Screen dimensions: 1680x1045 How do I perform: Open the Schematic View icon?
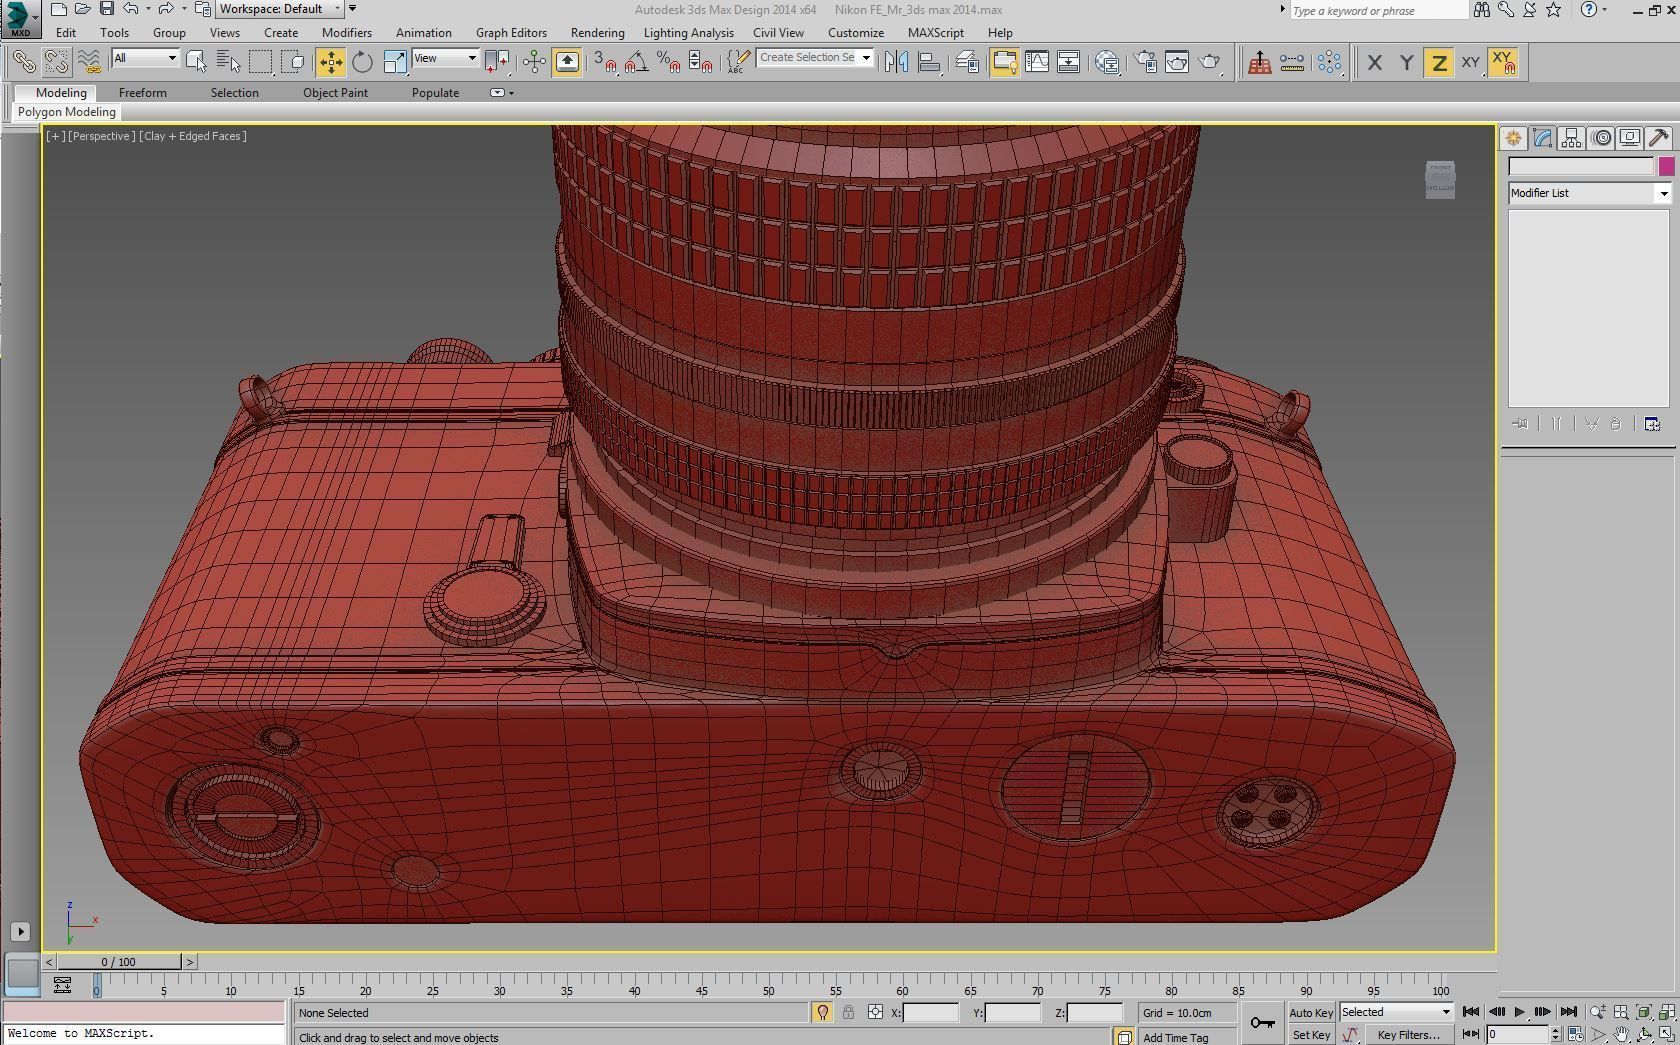(x=1068, y=62)
